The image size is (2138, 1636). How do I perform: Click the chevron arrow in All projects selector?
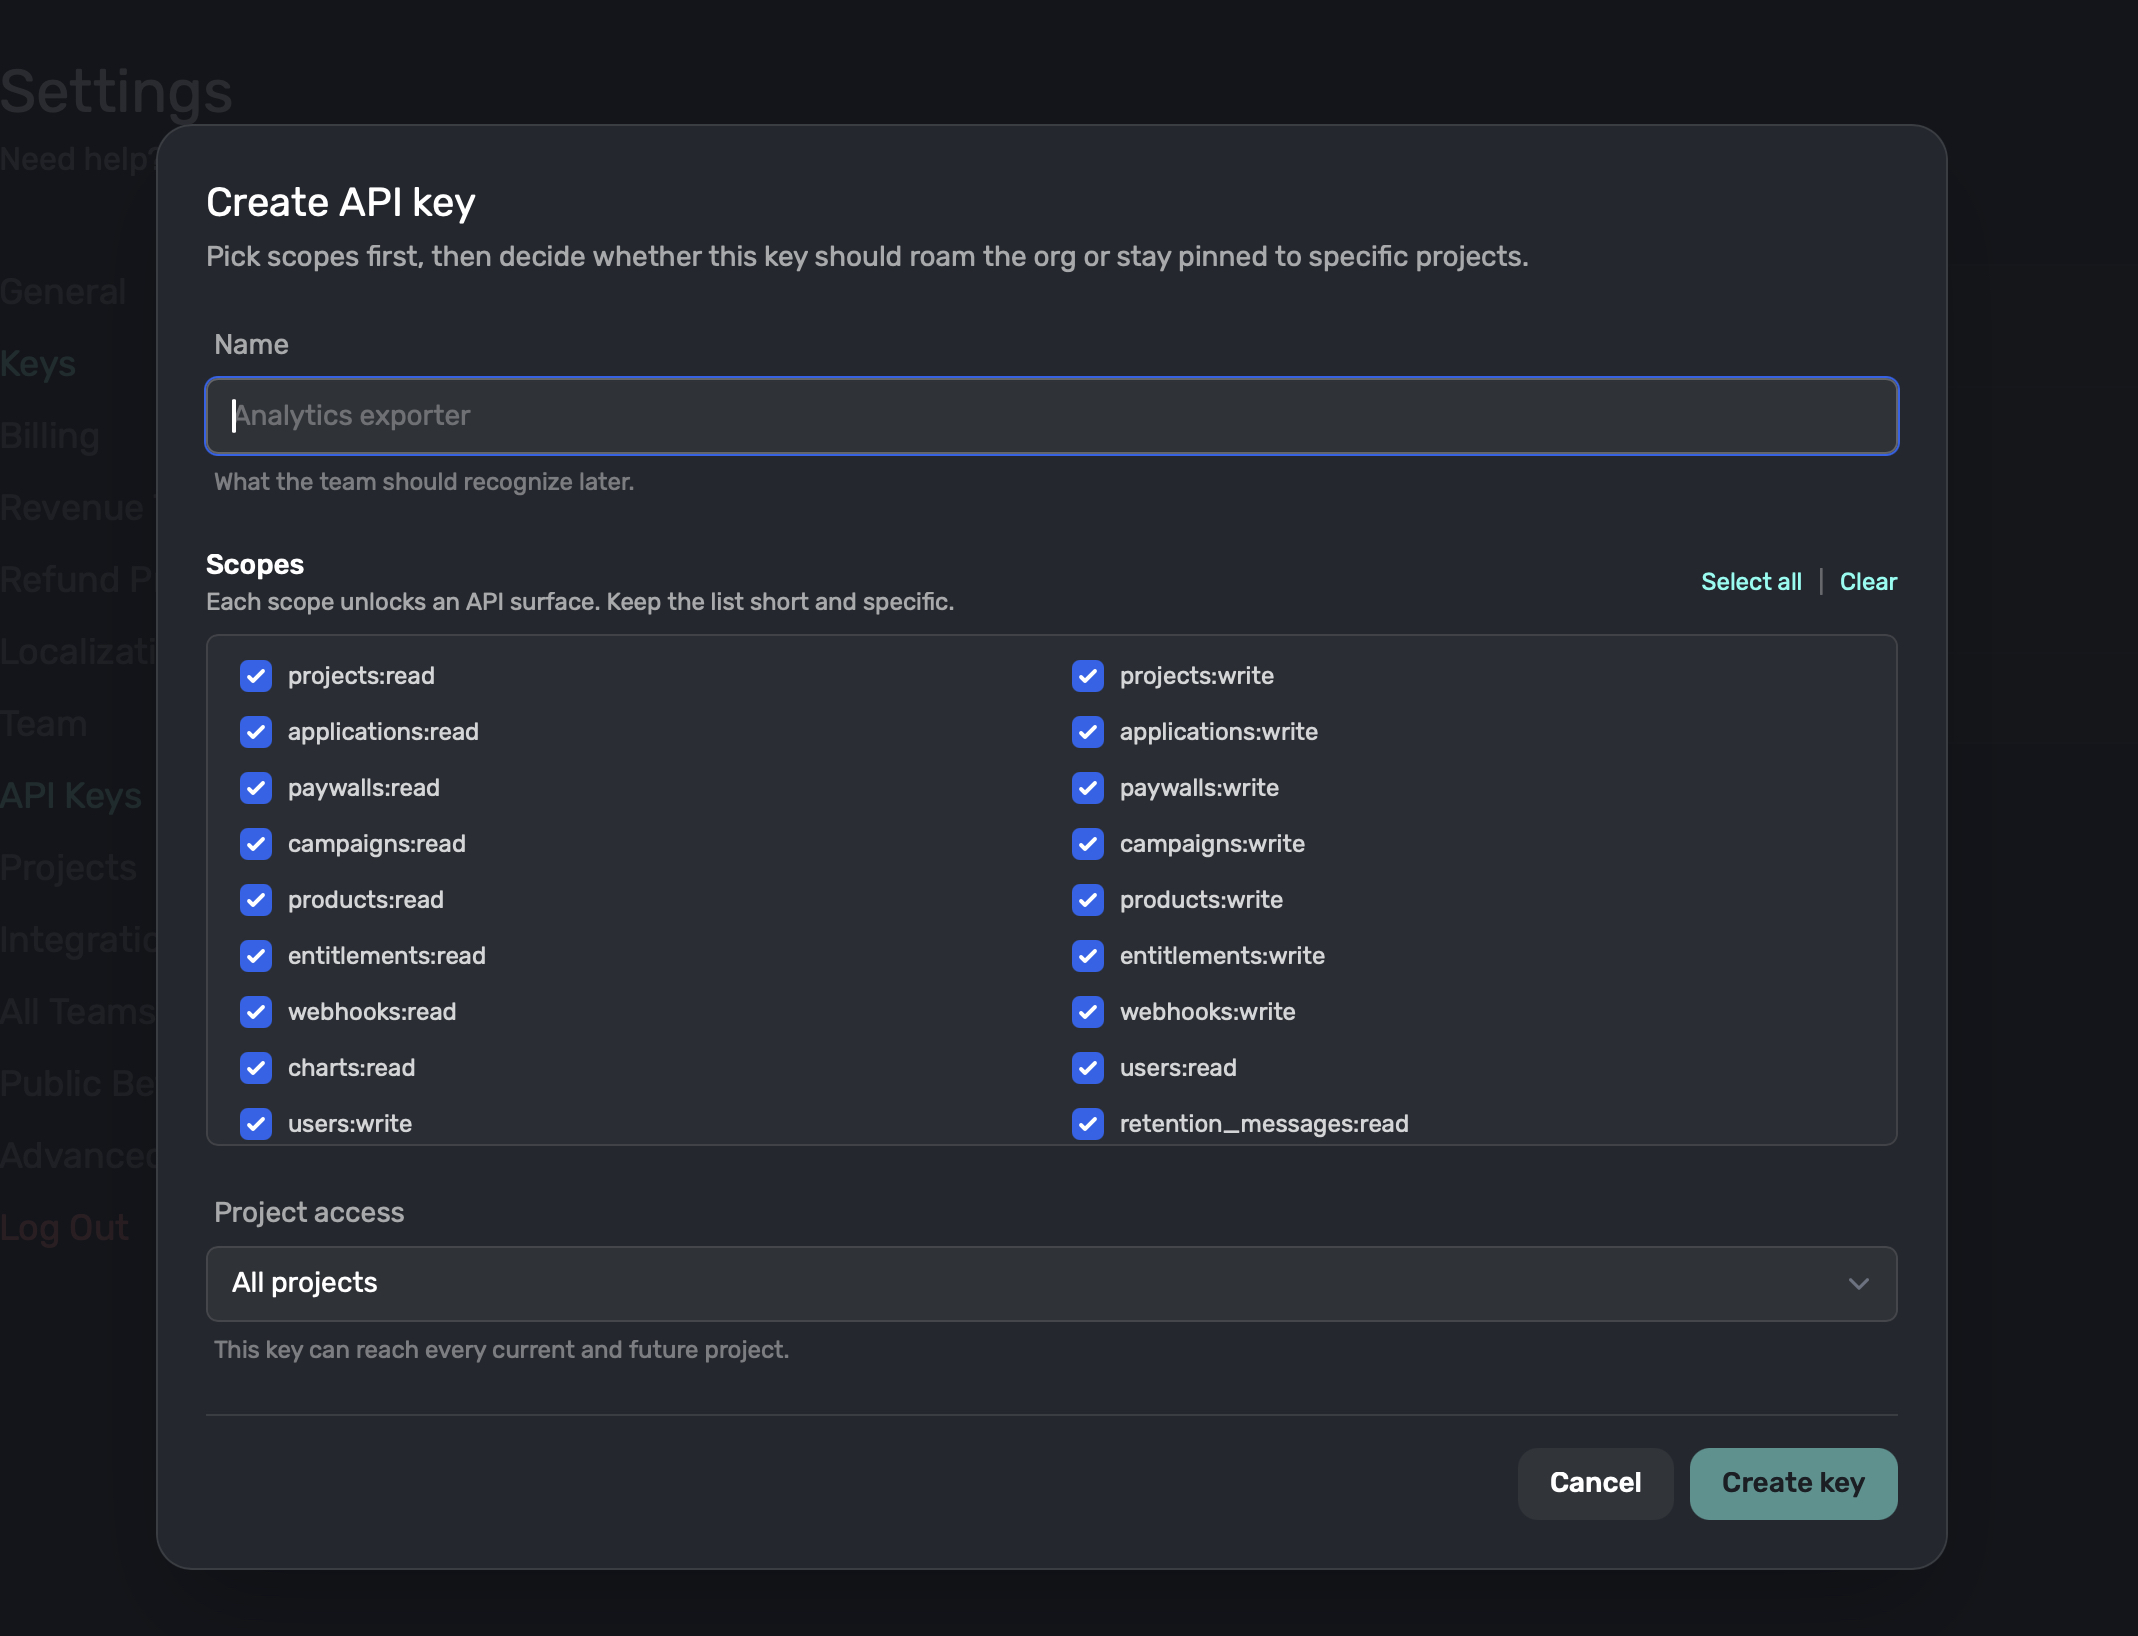(x=1858, y=1284)
